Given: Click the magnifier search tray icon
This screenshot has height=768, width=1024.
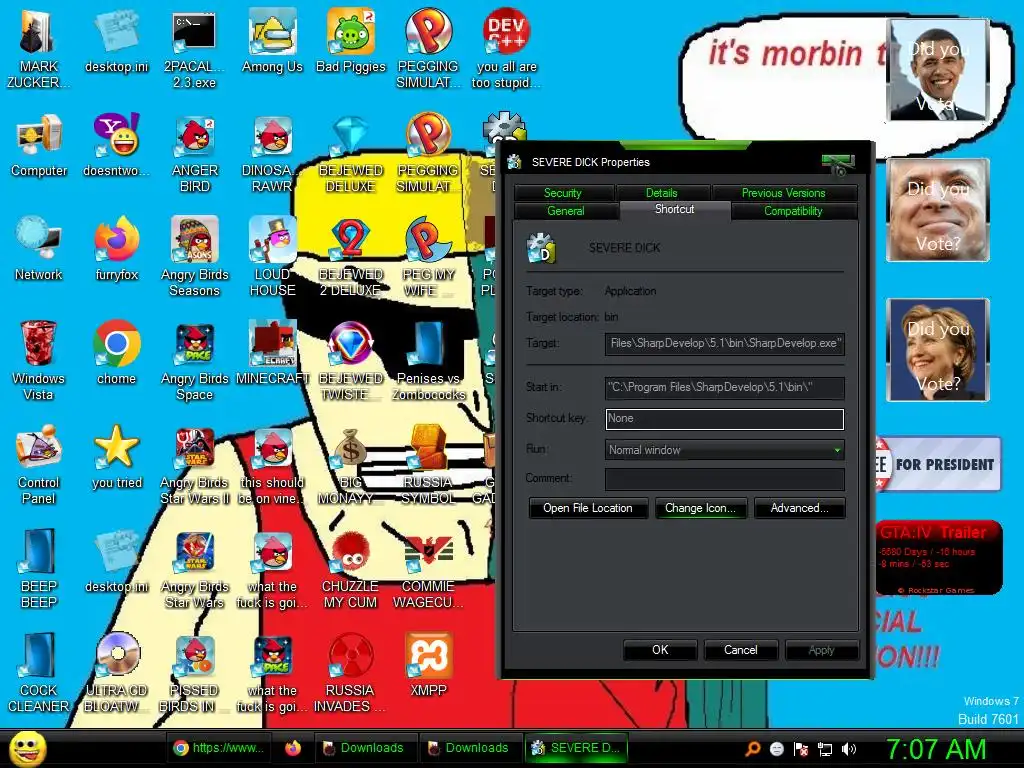Looking at the screenshot, I should pyautogui.click(x=753, y=749).
